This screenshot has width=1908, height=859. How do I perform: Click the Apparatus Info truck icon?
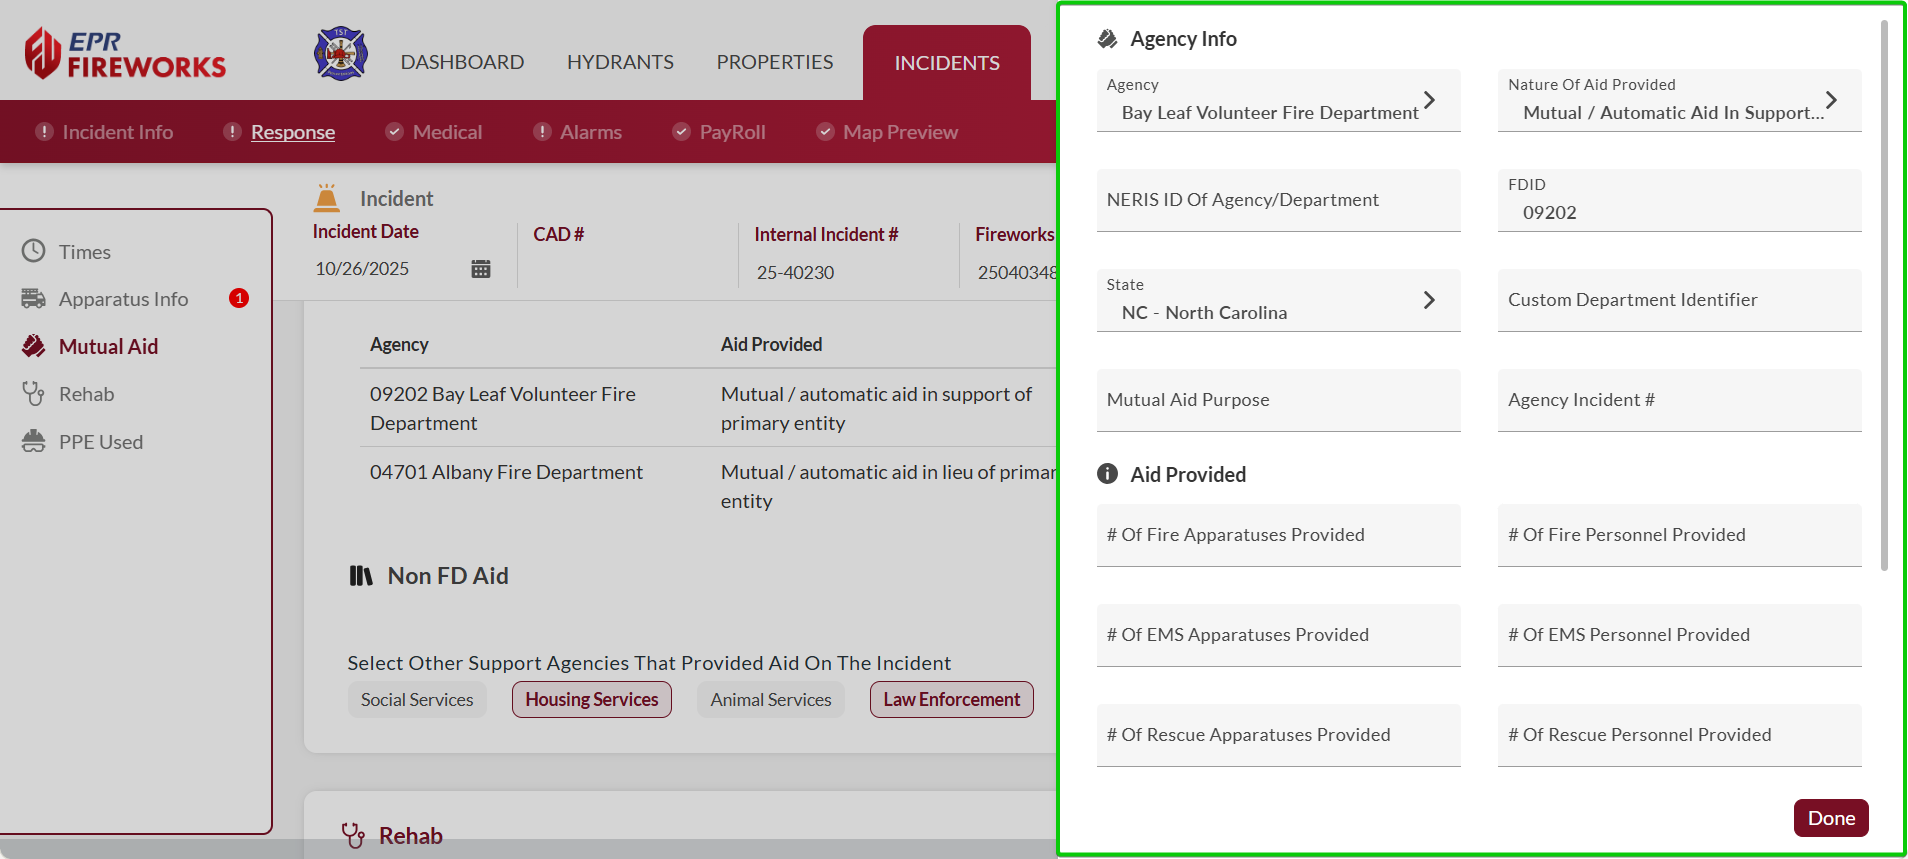pos(34,299)
